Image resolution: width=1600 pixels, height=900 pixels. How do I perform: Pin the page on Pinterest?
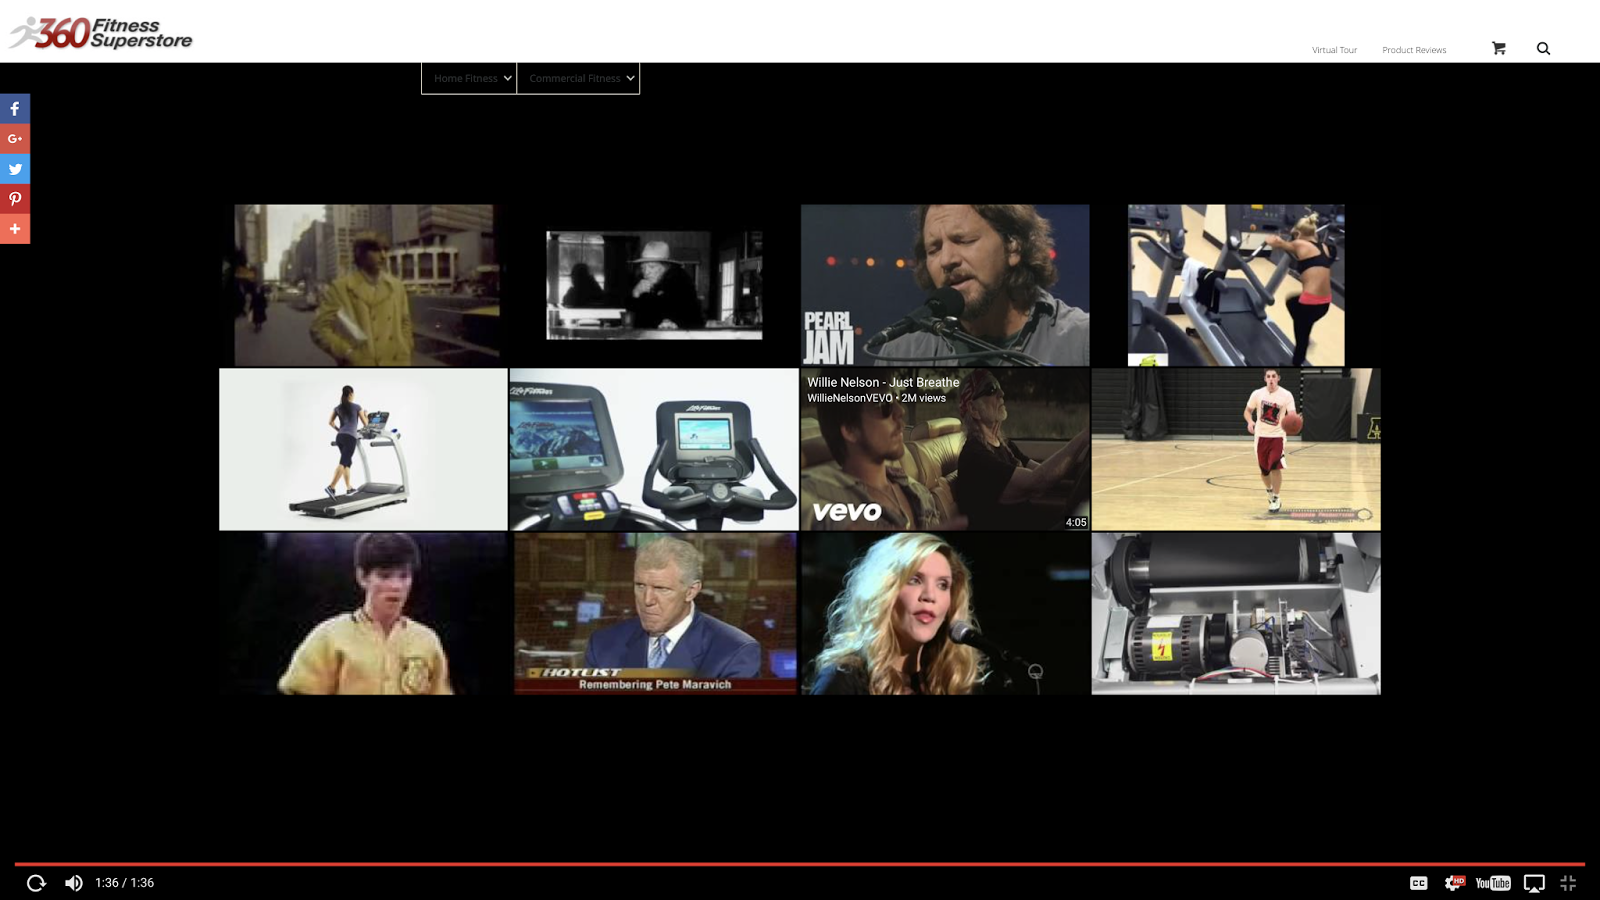[15, 199]
